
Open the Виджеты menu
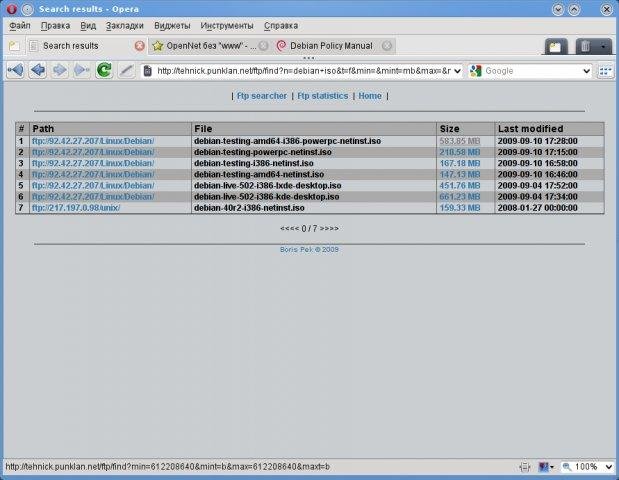pos(172,26)
